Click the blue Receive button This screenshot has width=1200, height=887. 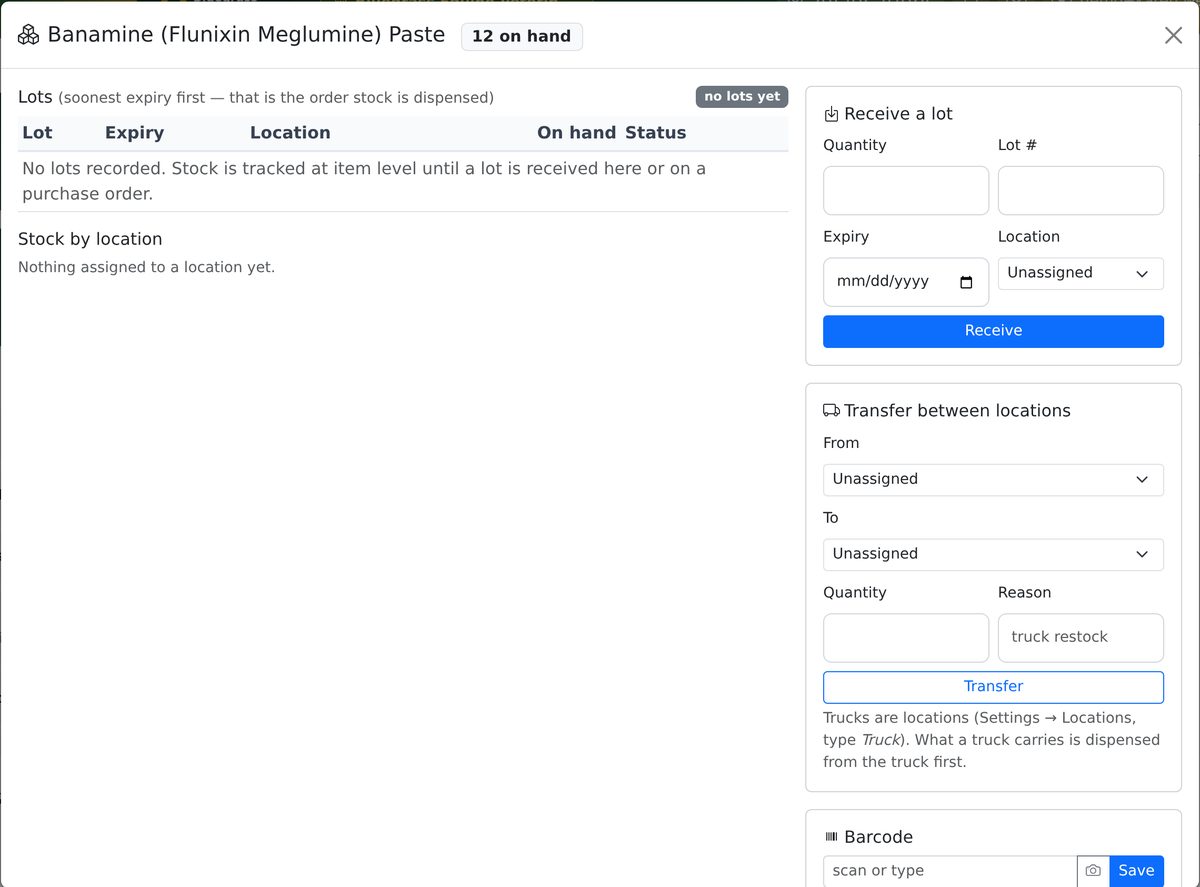993,331
